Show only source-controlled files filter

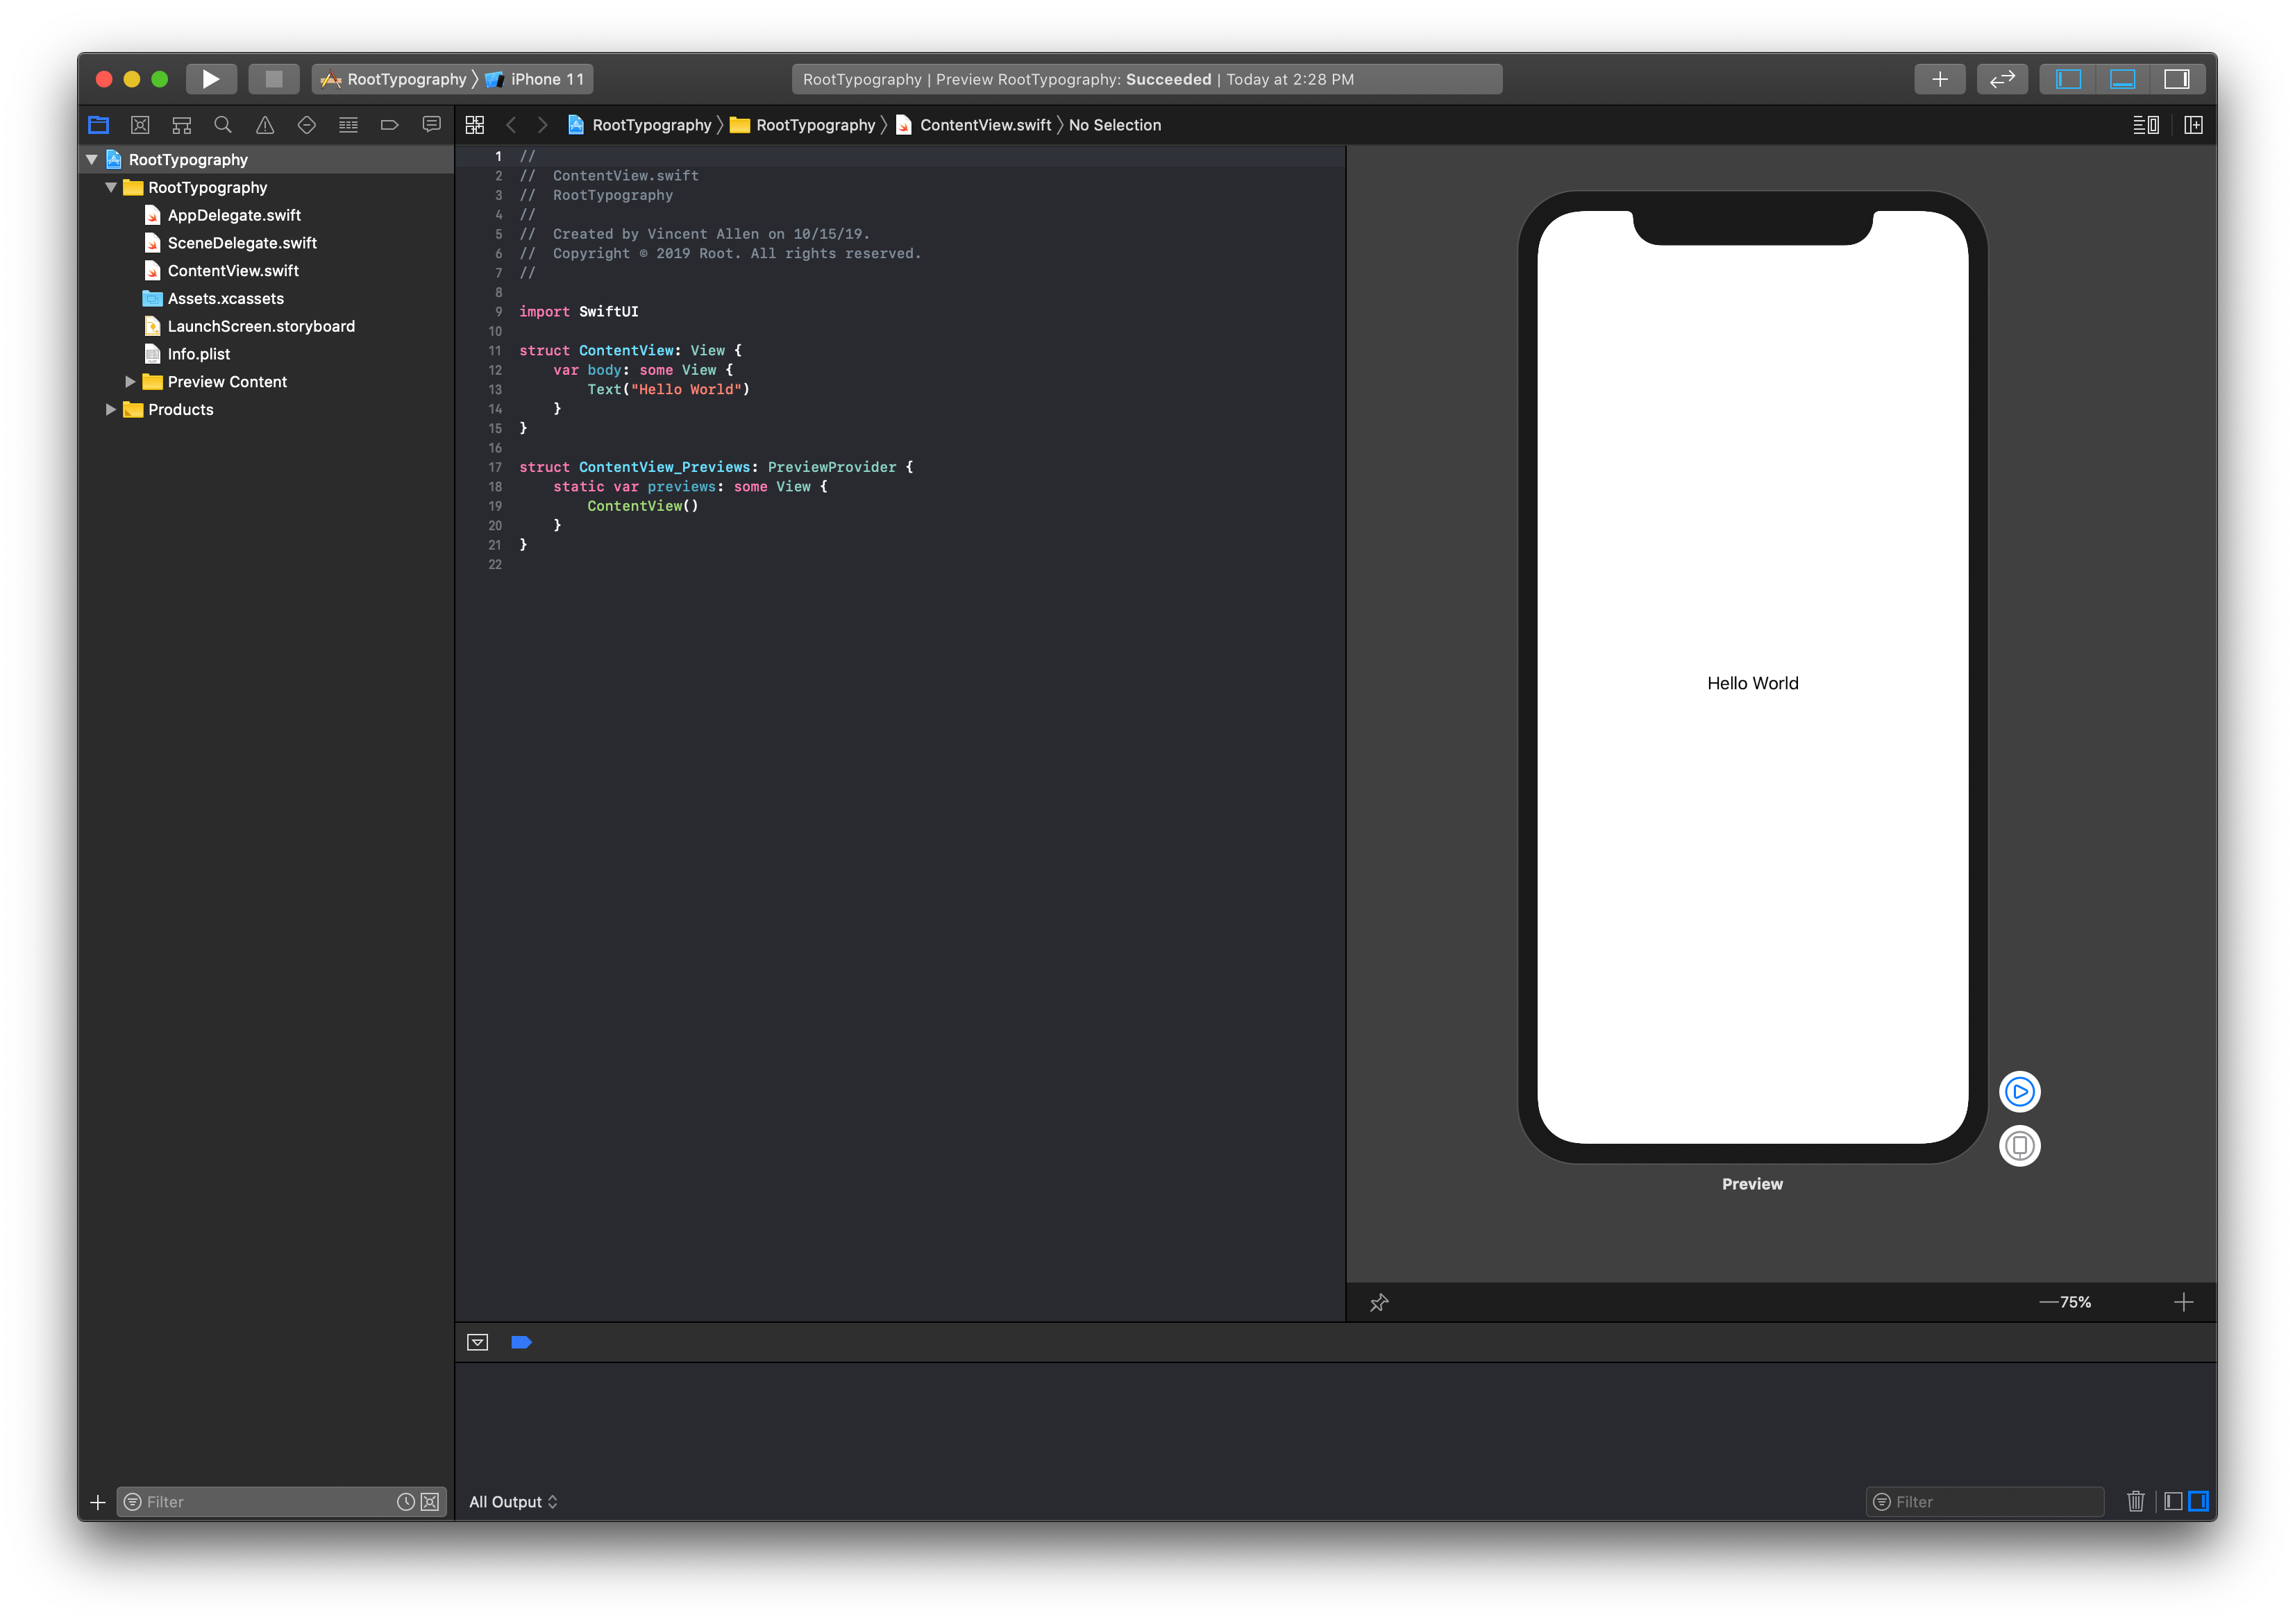point(430,1502)
